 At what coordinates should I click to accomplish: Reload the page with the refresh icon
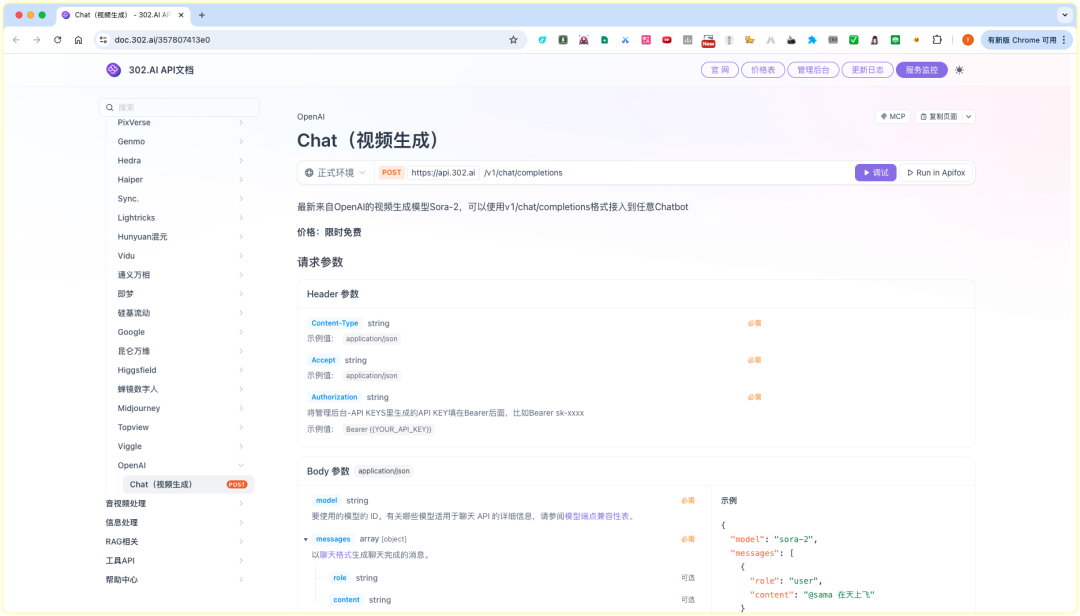pyautogui.click(x=57, y=40)
